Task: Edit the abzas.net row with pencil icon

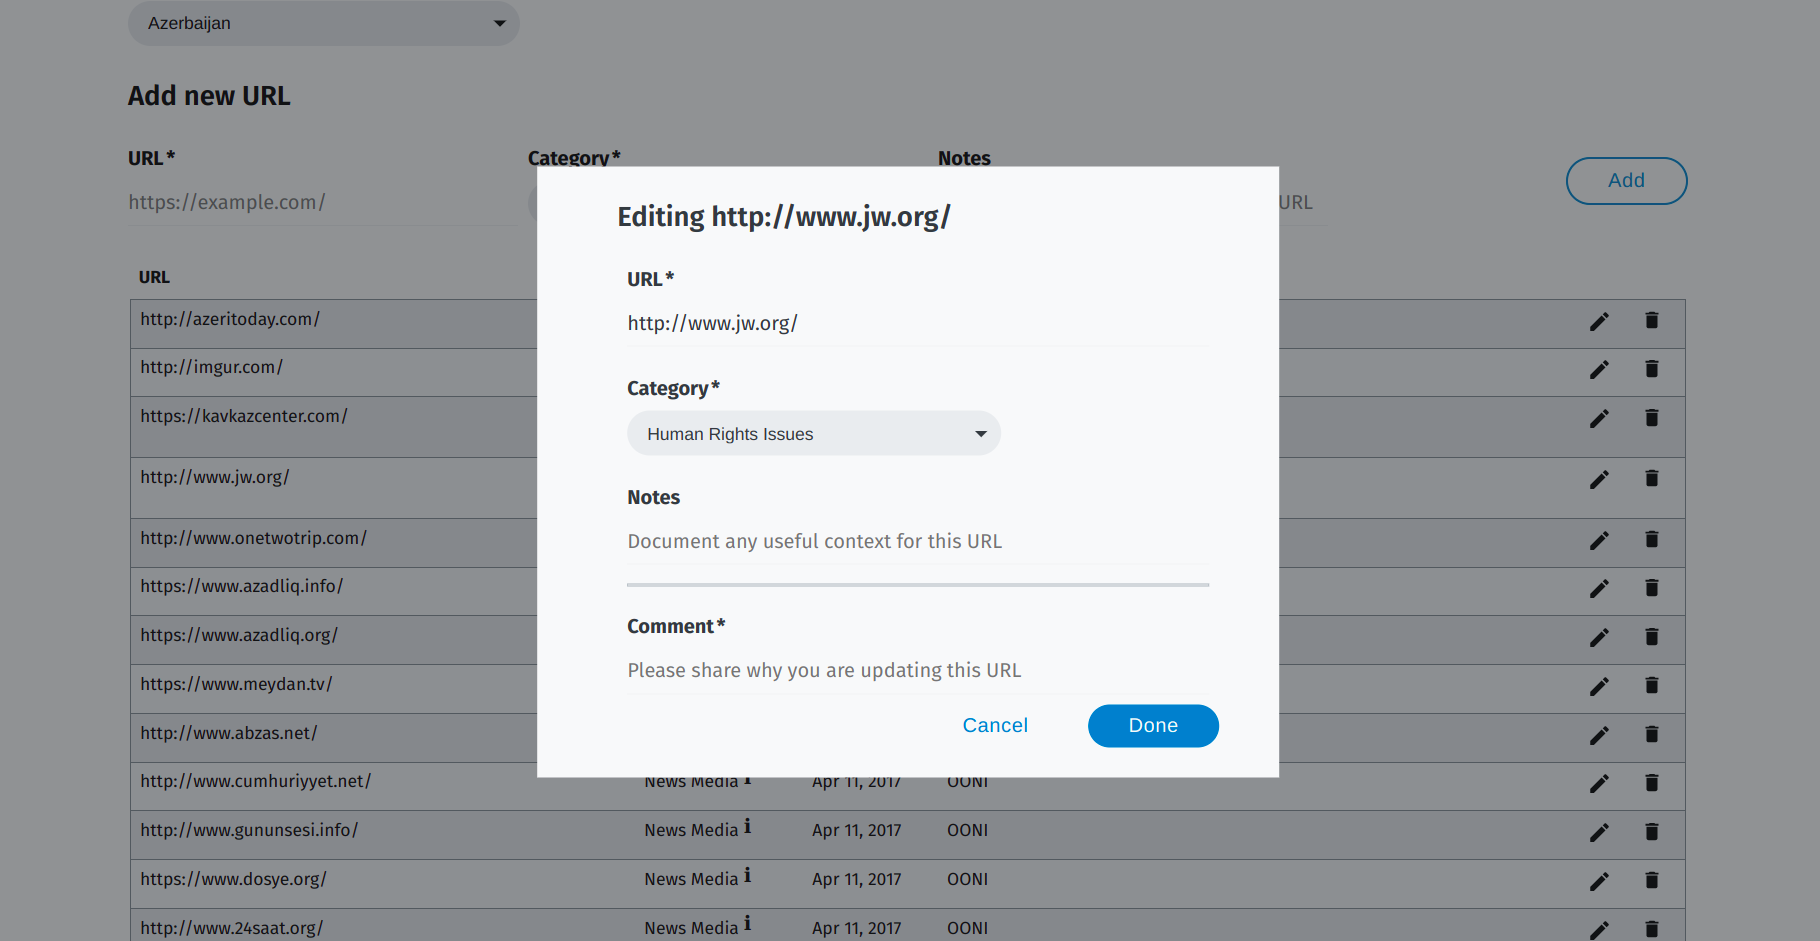Action: pos(1599,735)
